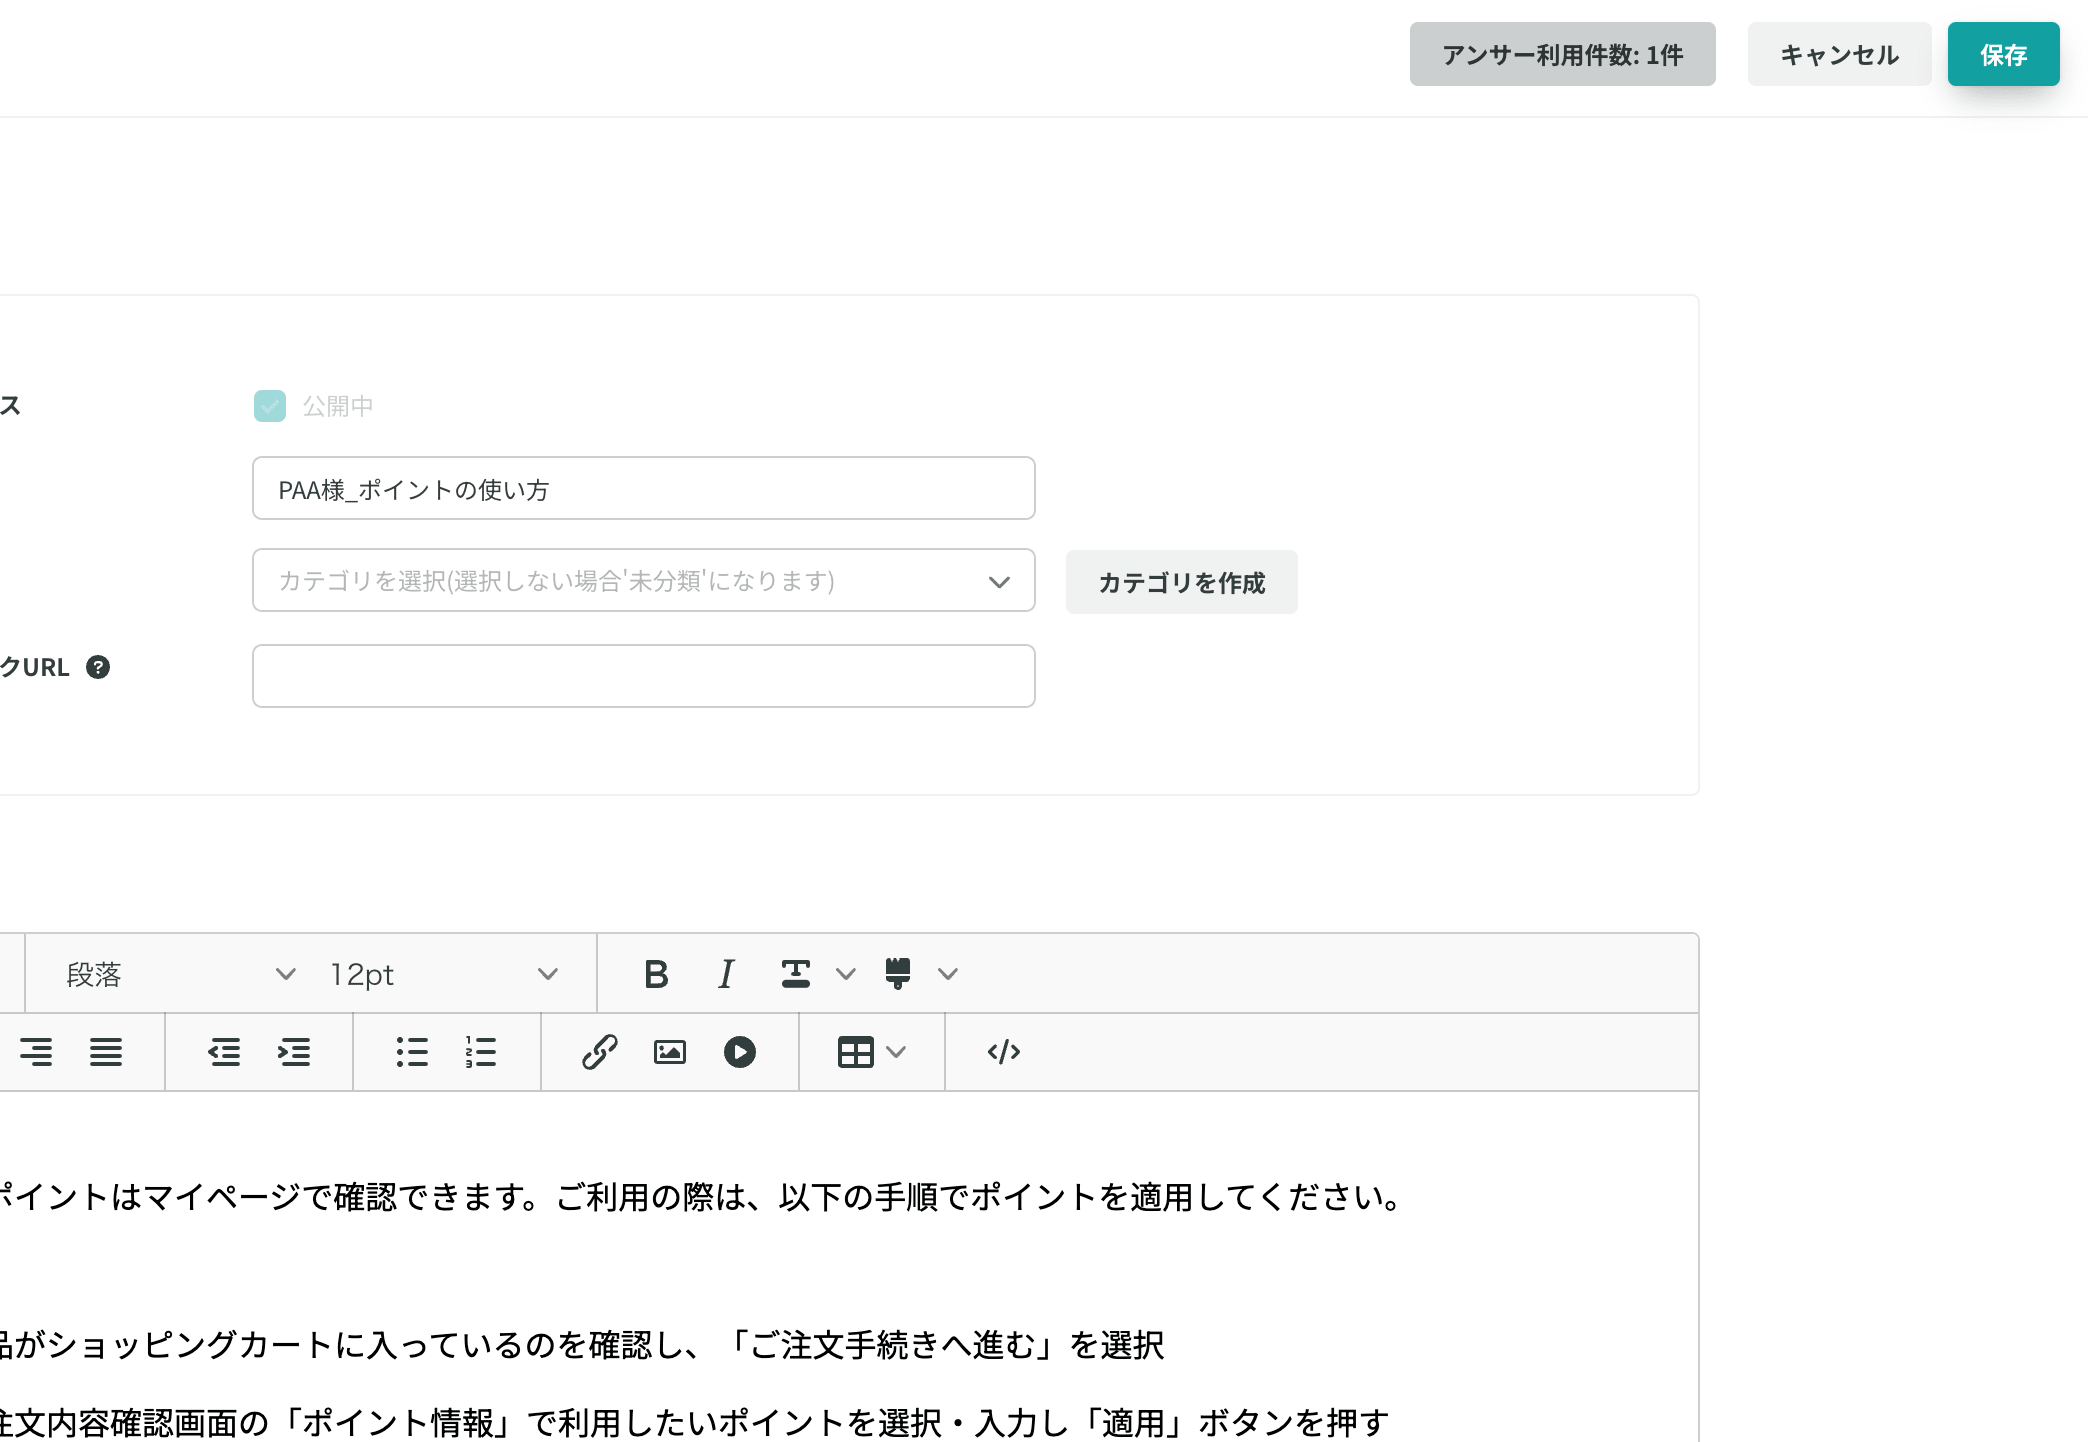Click the URL help question mark icon
This screenshot has height=1442, width=2088.
[x=98, y=667]
